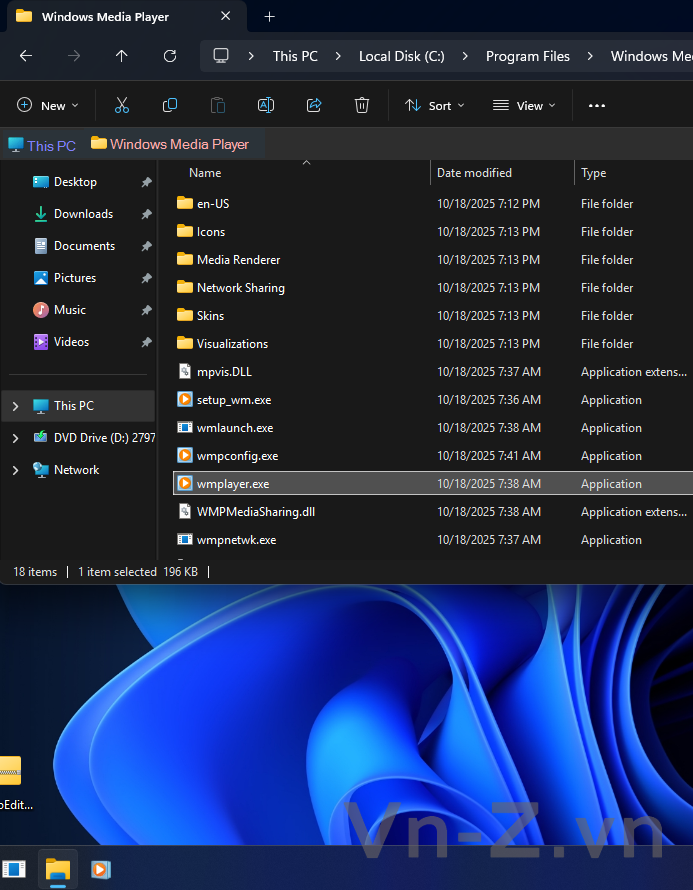This screenshot has width=693, height=890.
Task: Launch Windows Media Player from the taskbar
Action: pyautogui.click(x=101, y=869)
